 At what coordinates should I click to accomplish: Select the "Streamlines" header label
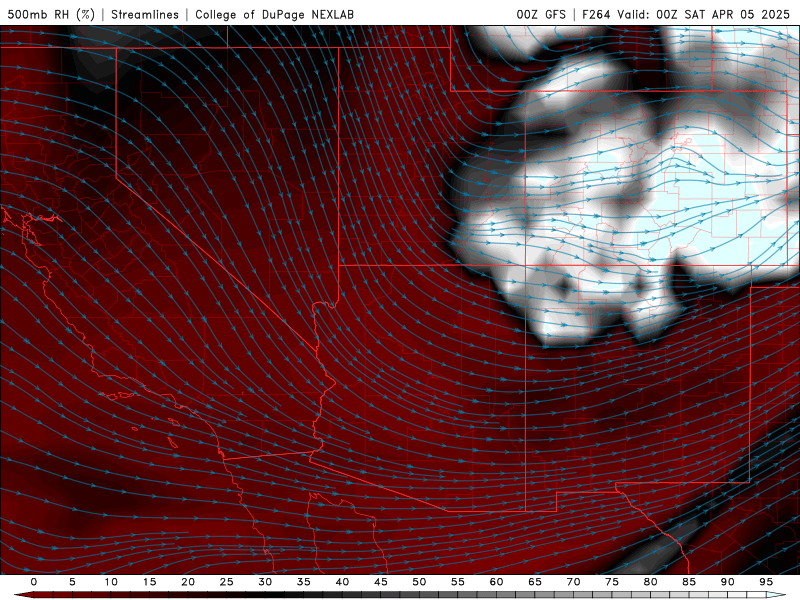point(145,15)
